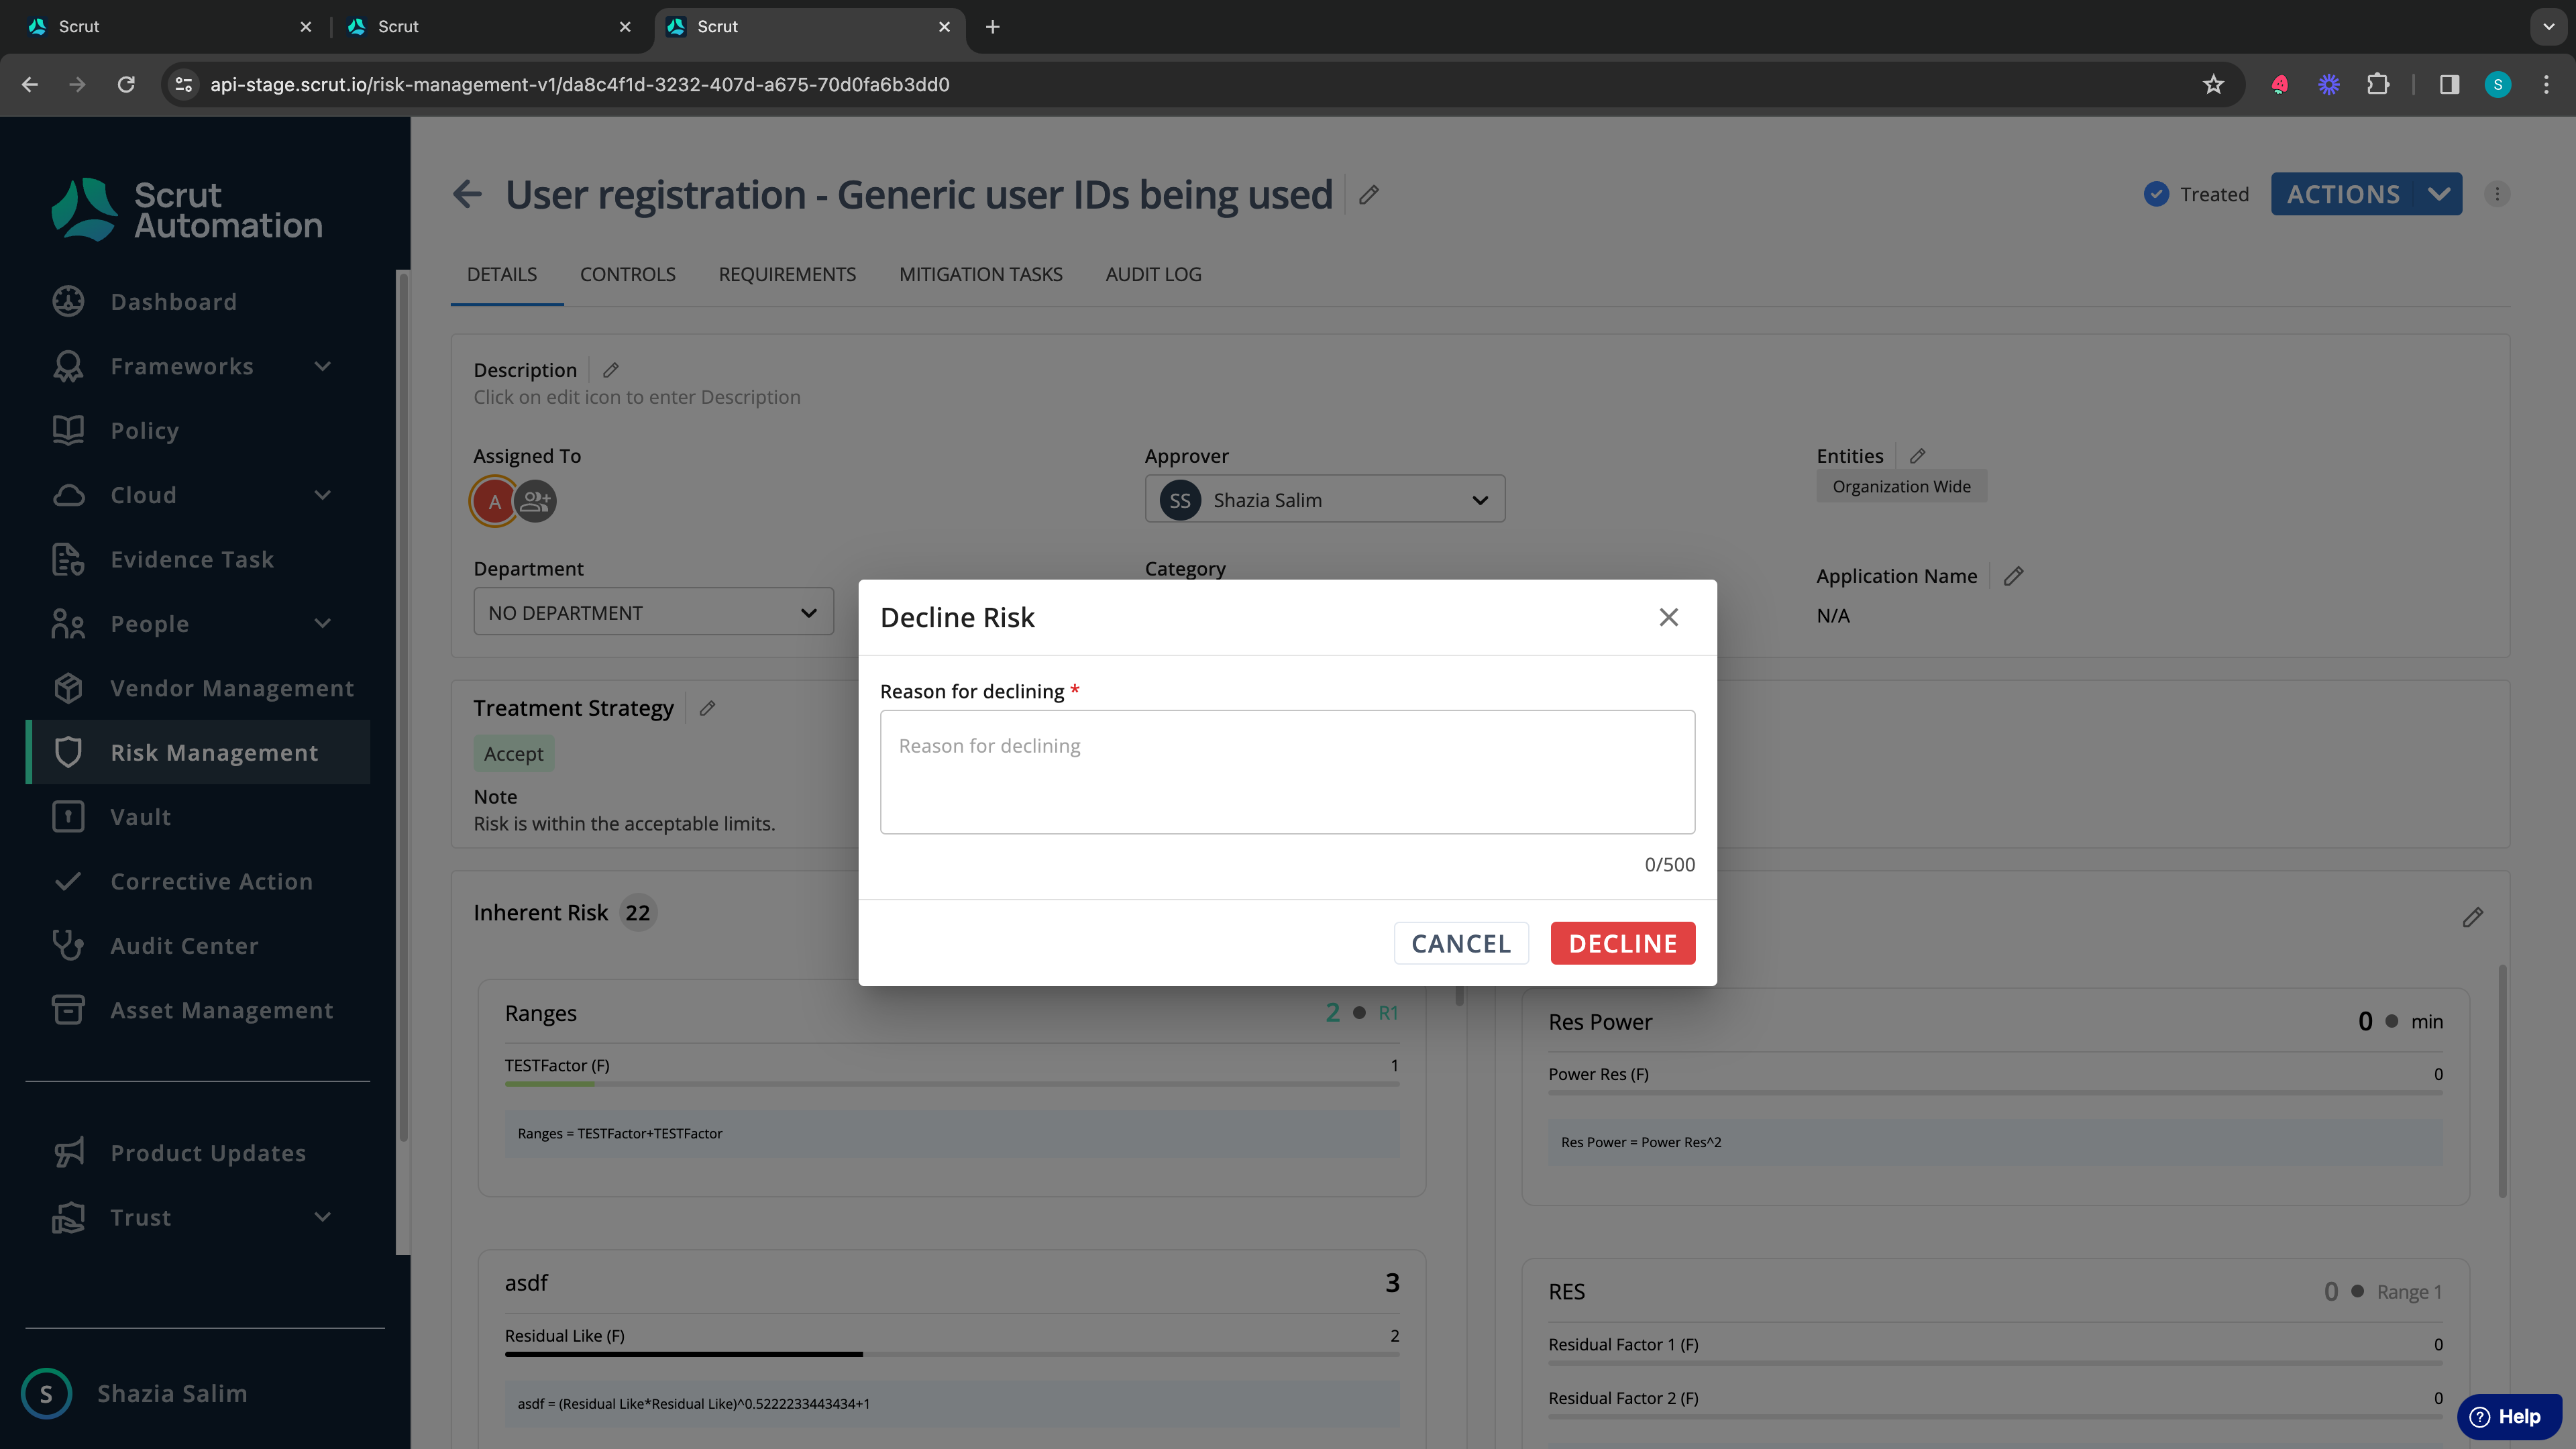Screen dimensions: 2576x1449
Task: Open the NO DEPARTMENT dropdown
Action: (653, 612)
